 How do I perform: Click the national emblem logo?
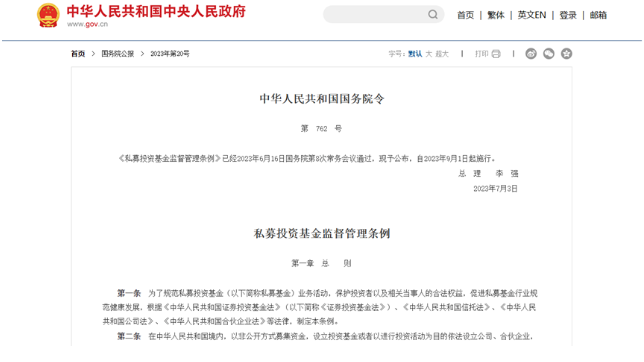pyautogui.click(x=48, y=15)
